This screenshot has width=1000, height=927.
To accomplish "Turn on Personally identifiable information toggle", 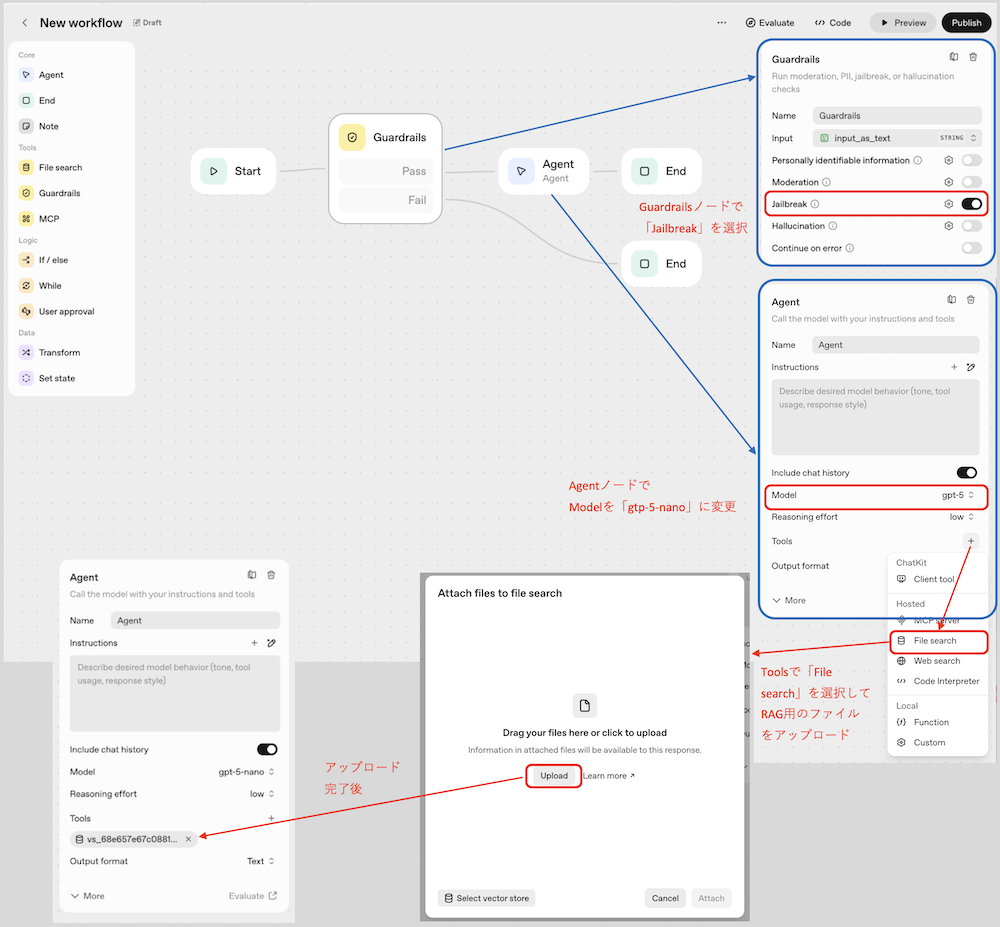I will pyautogui.click(x=971, y=160).
